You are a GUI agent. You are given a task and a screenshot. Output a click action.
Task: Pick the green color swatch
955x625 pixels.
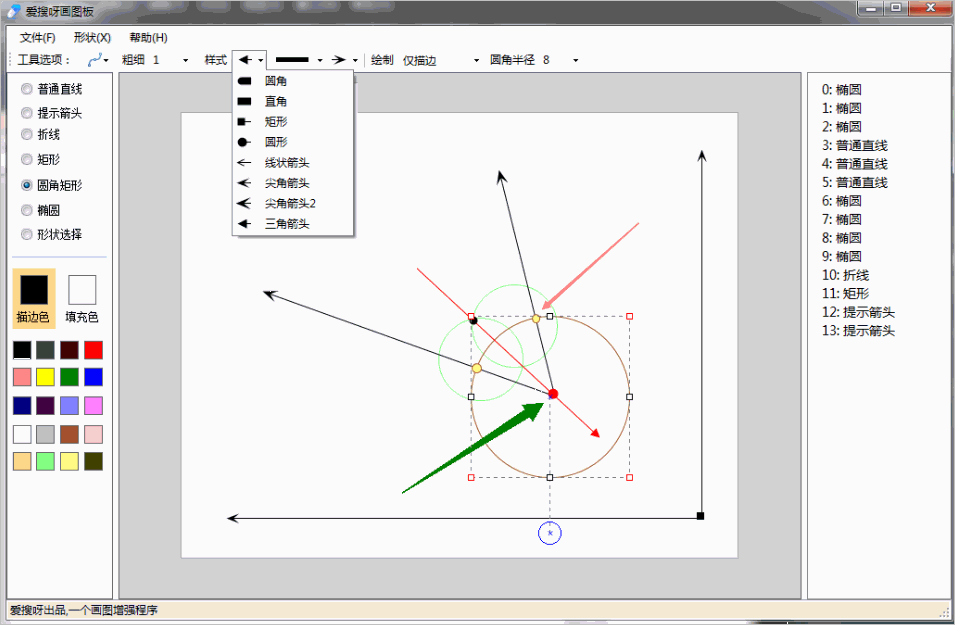[x=69, y=377]
